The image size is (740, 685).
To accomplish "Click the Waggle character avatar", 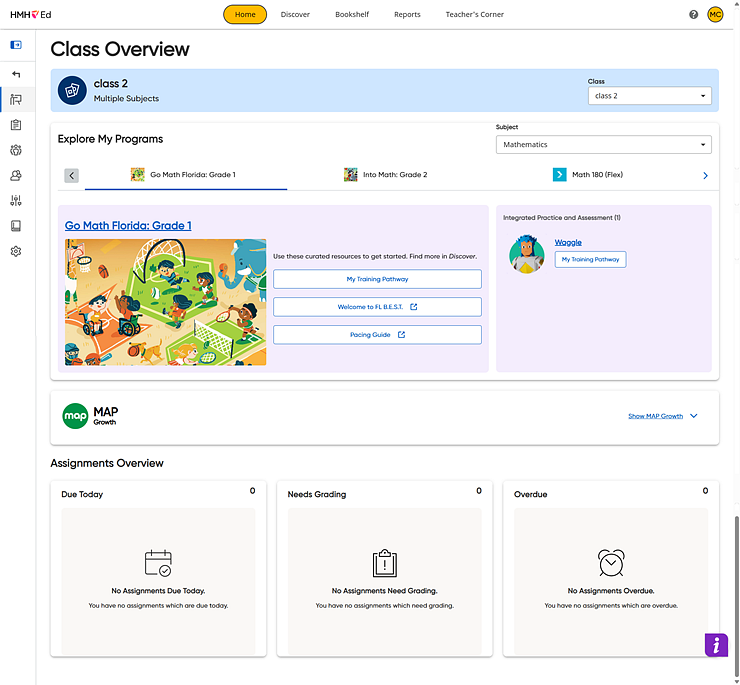I will 527,254.
